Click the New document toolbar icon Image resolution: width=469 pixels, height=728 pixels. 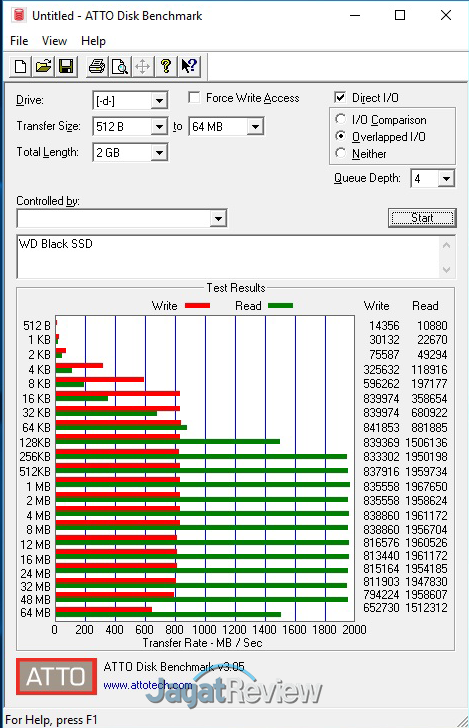pos(20,66)
